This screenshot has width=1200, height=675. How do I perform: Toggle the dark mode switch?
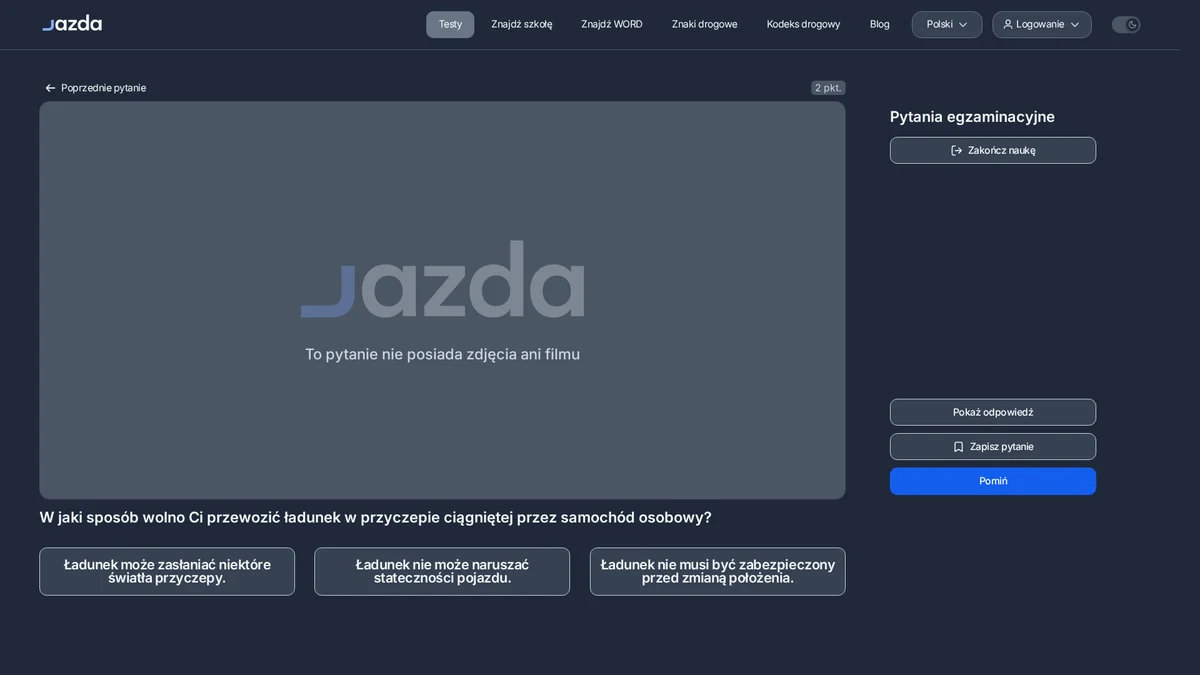pos(1126,24)
